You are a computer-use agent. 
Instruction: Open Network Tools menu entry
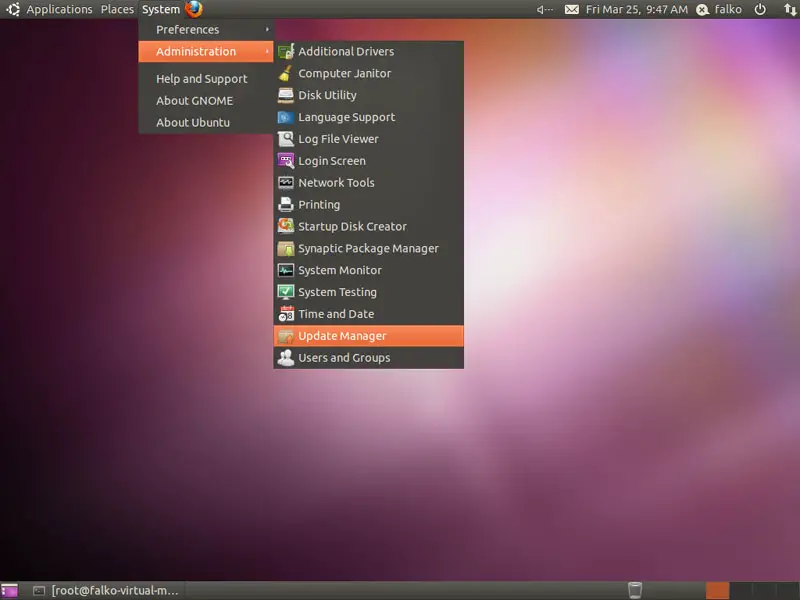pyautogui.click(x=369, y=183)
